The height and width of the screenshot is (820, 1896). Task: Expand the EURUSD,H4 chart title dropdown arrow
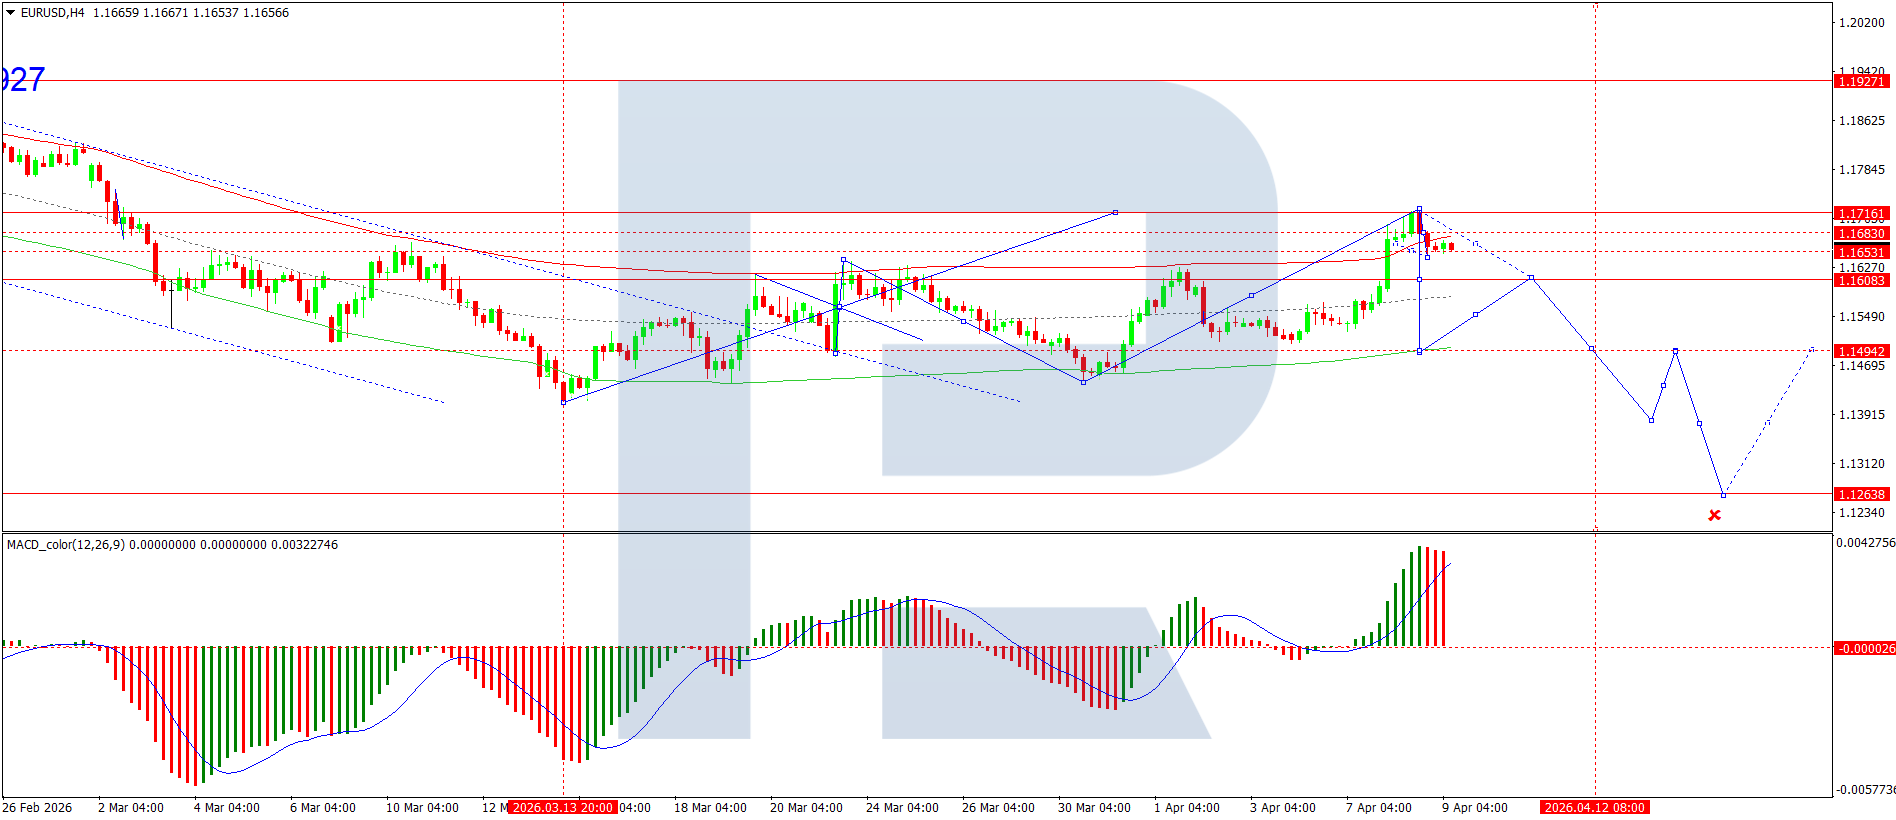pyautogui.click(x=10, y=13)
